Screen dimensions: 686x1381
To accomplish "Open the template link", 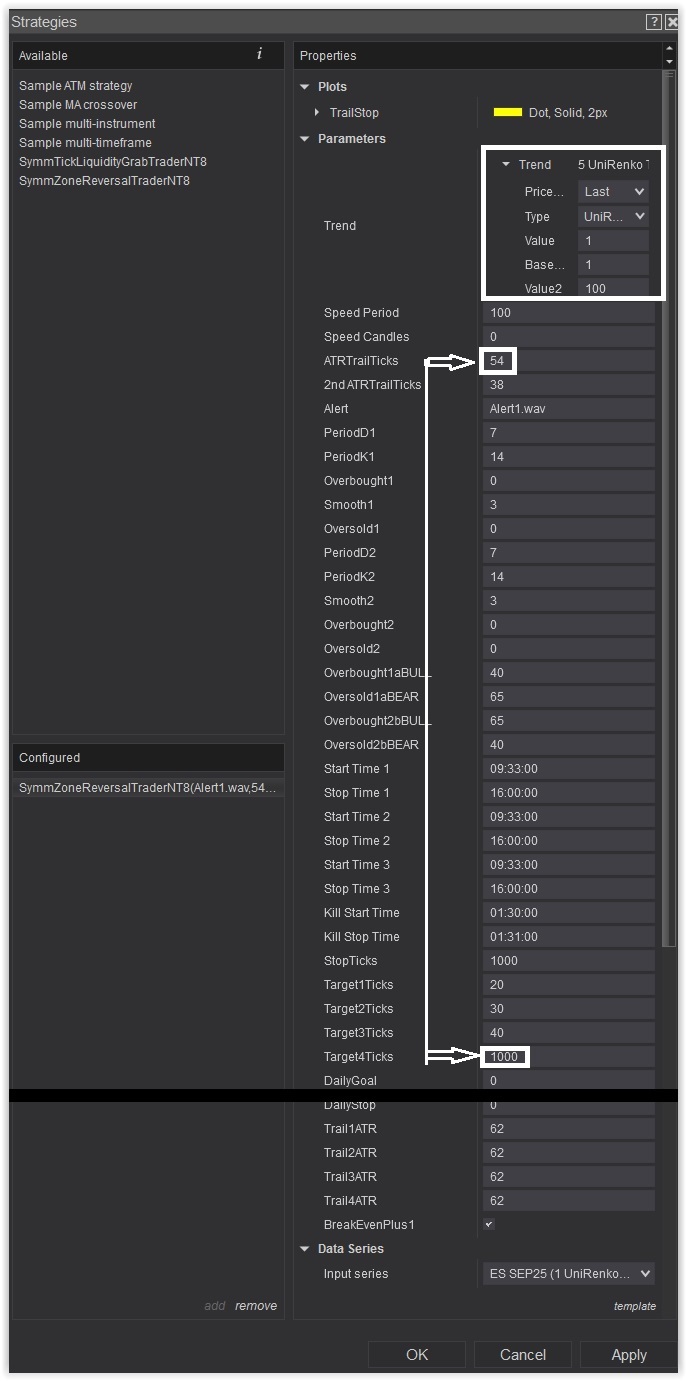I will [634, 1305].
